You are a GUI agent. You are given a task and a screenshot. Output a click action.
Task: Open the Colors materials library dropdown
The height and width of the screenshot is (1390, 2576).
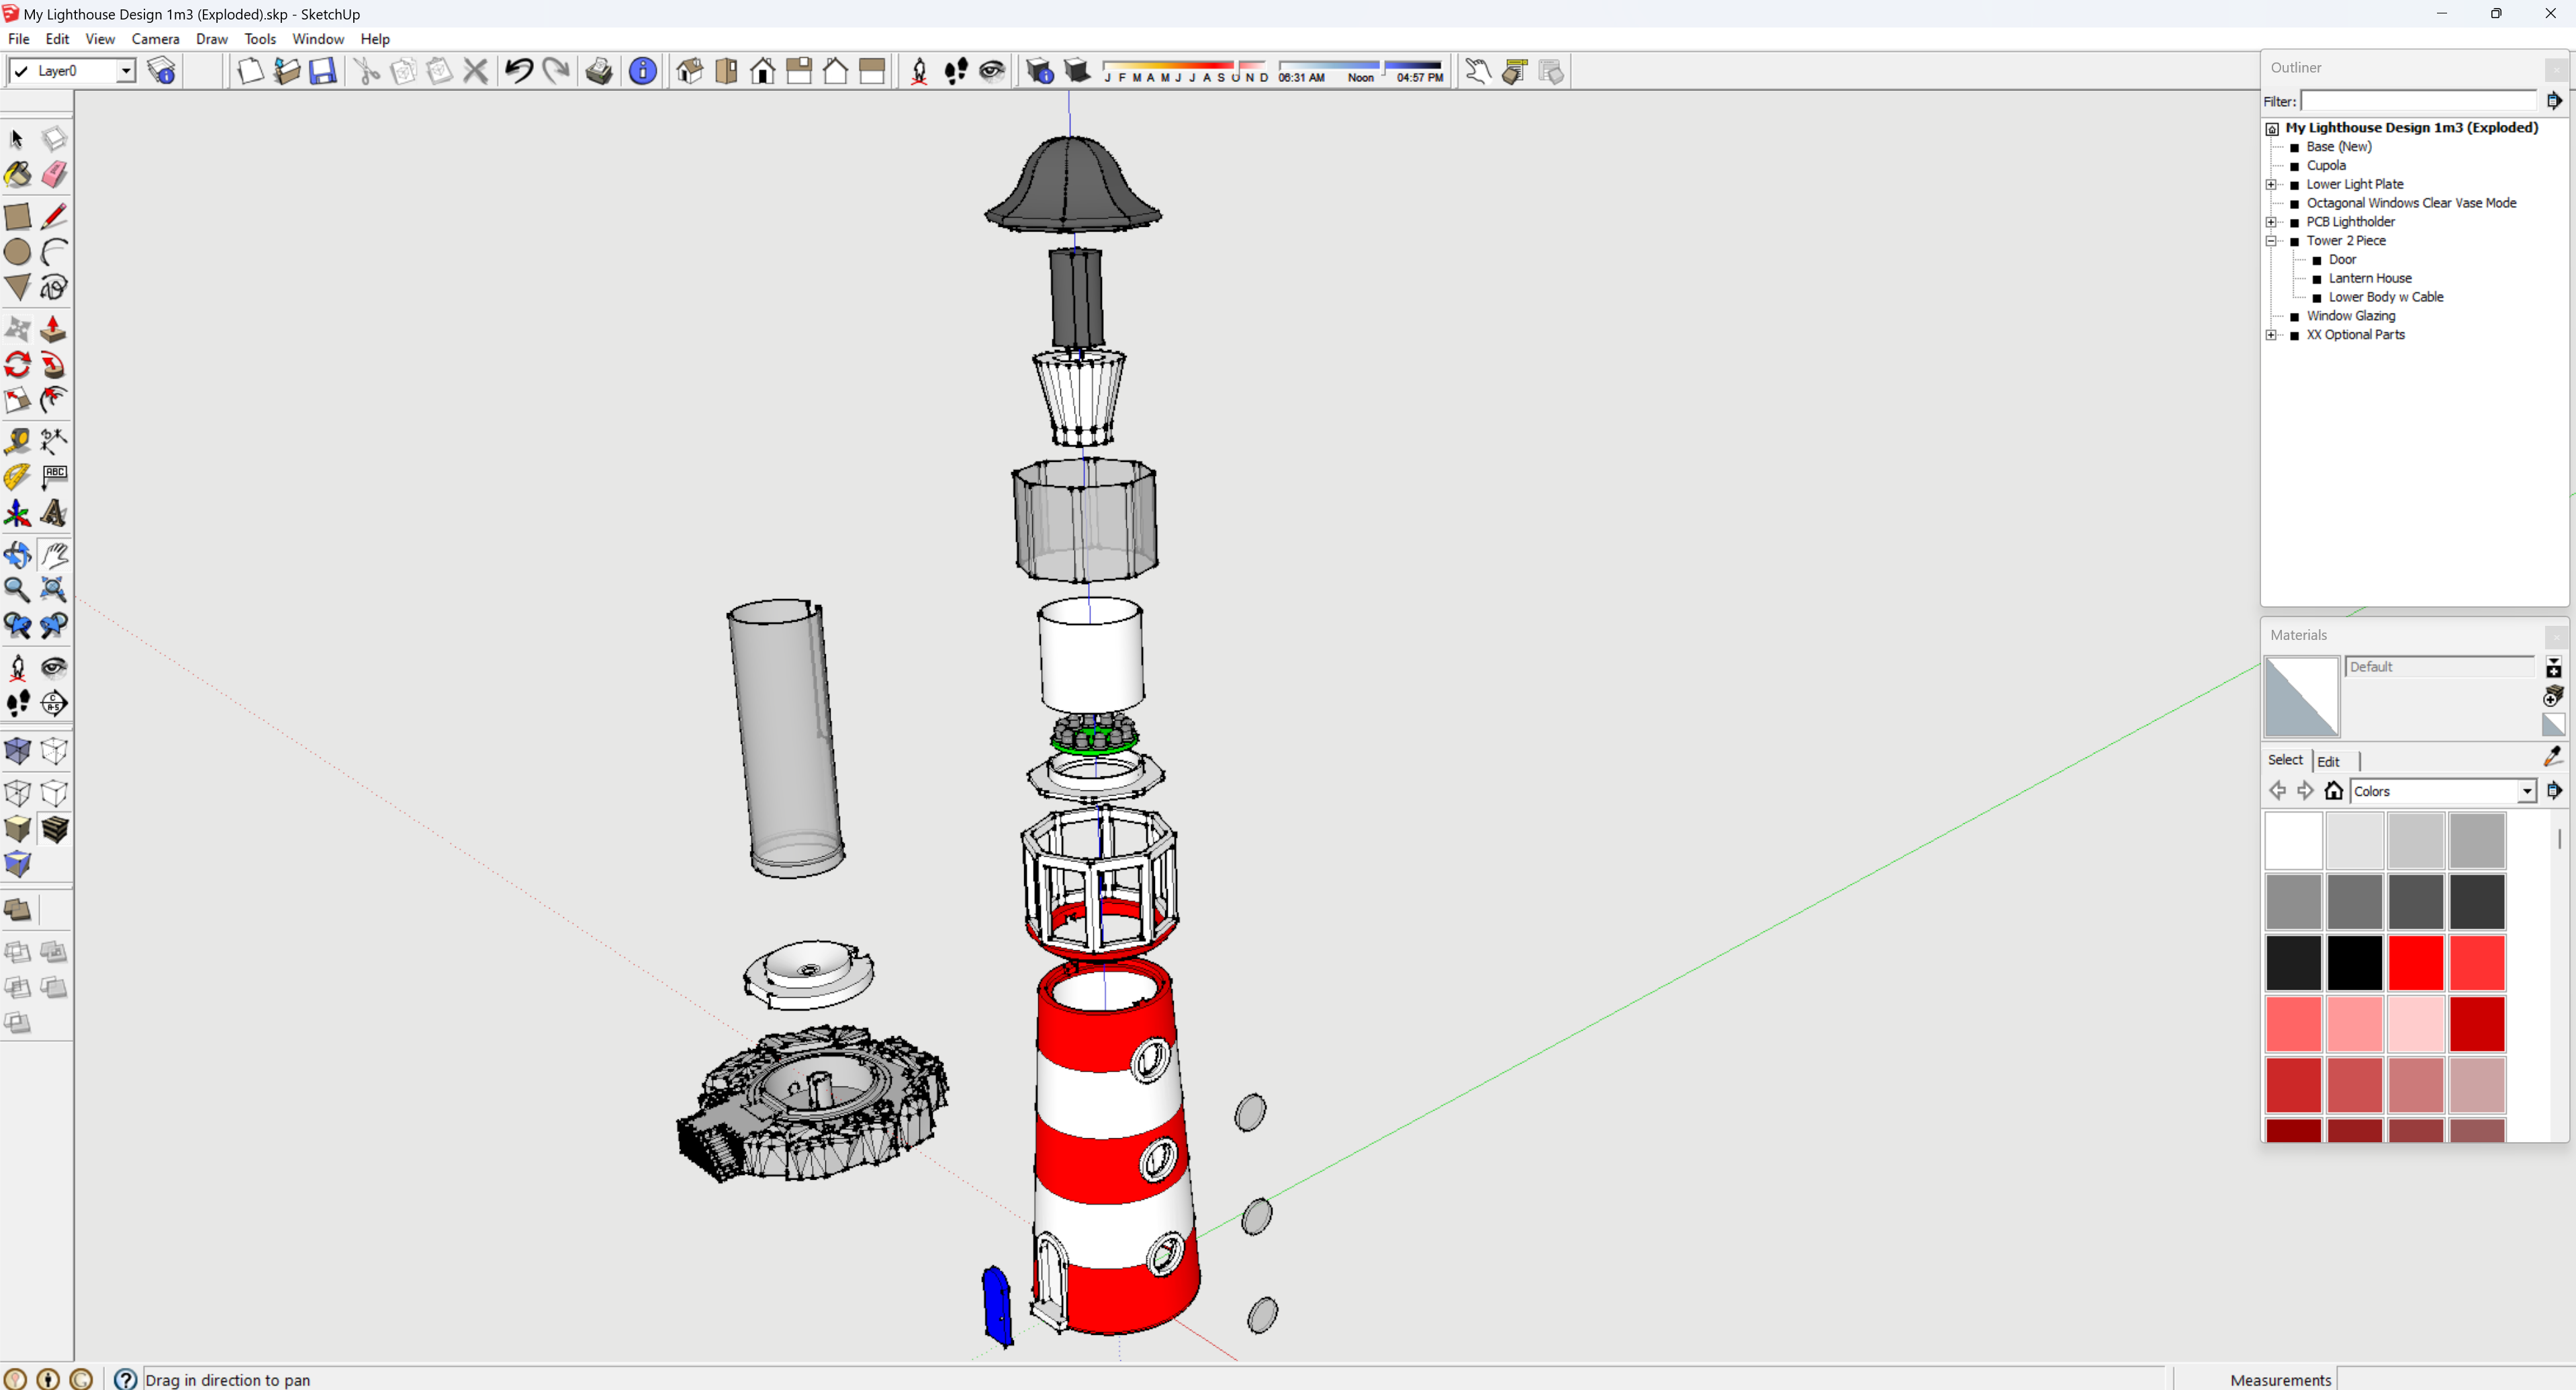pos(2526,791)
